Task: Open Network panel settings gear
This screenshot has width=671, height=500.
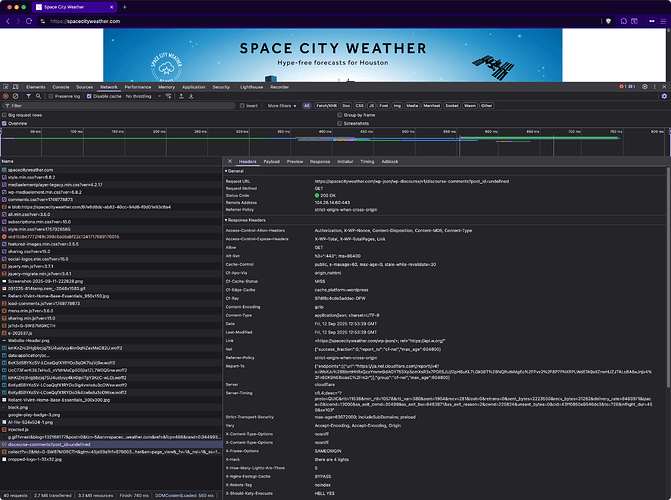Action: point(664,96)
